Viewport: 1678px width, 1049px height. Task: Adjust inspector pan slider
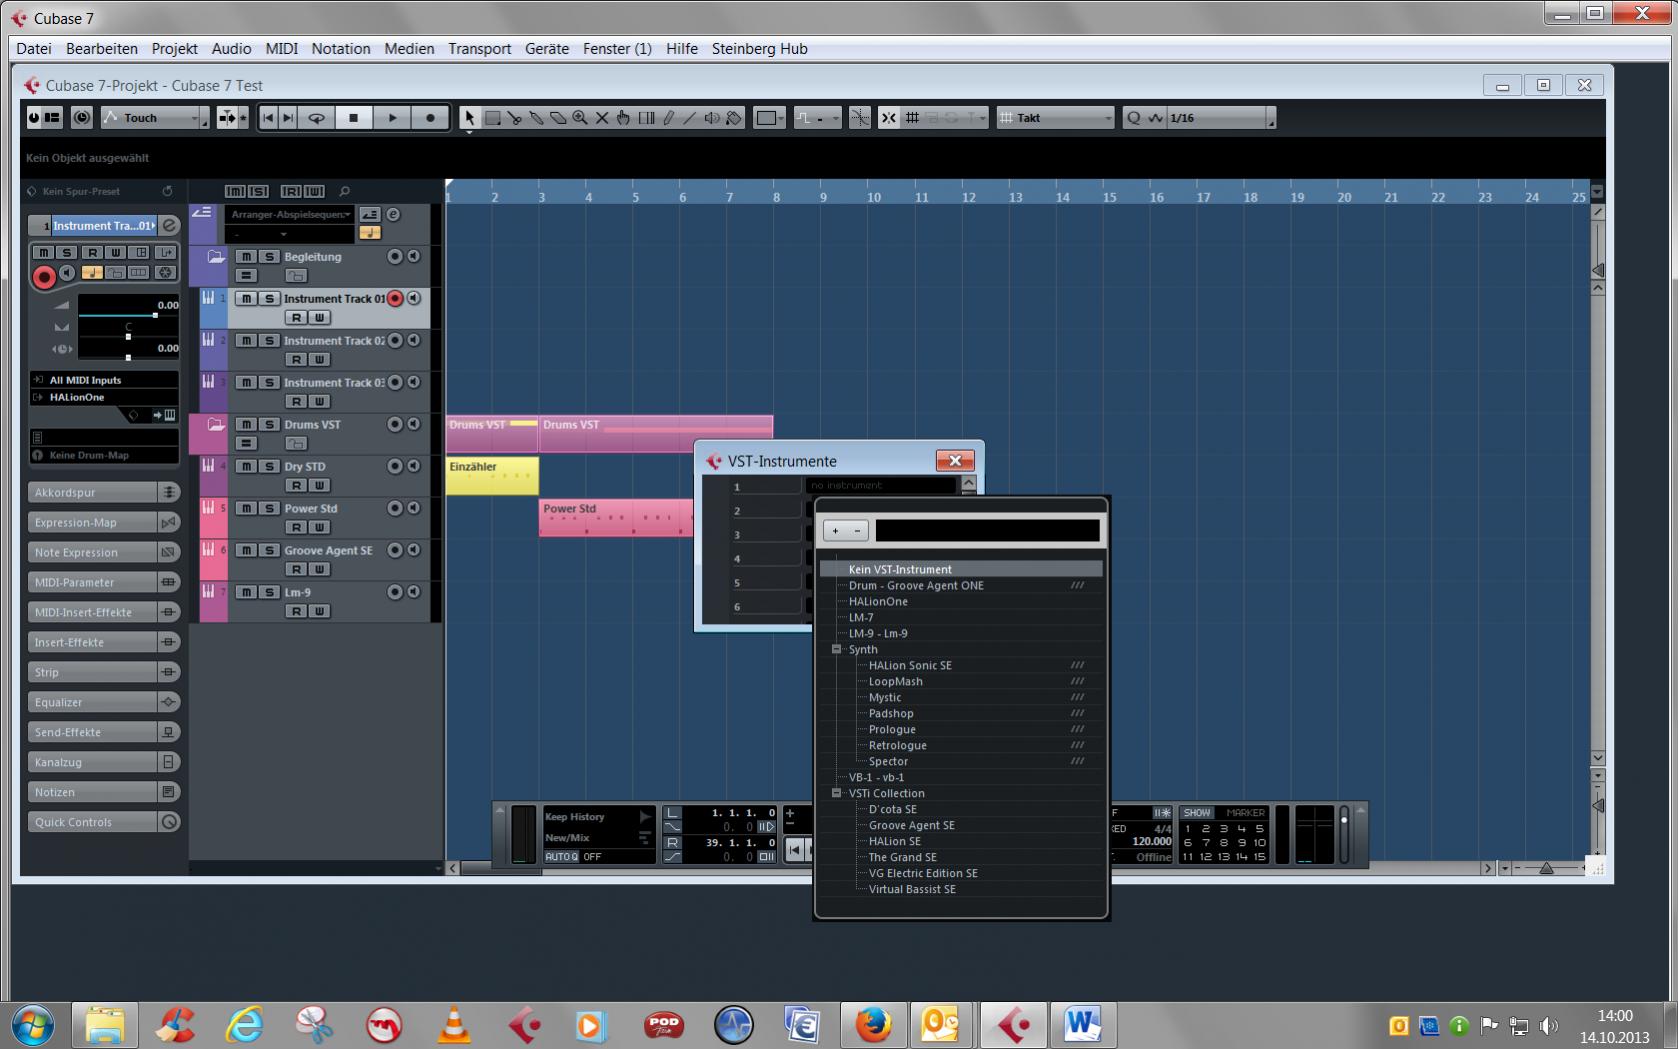tap(128, 336)
